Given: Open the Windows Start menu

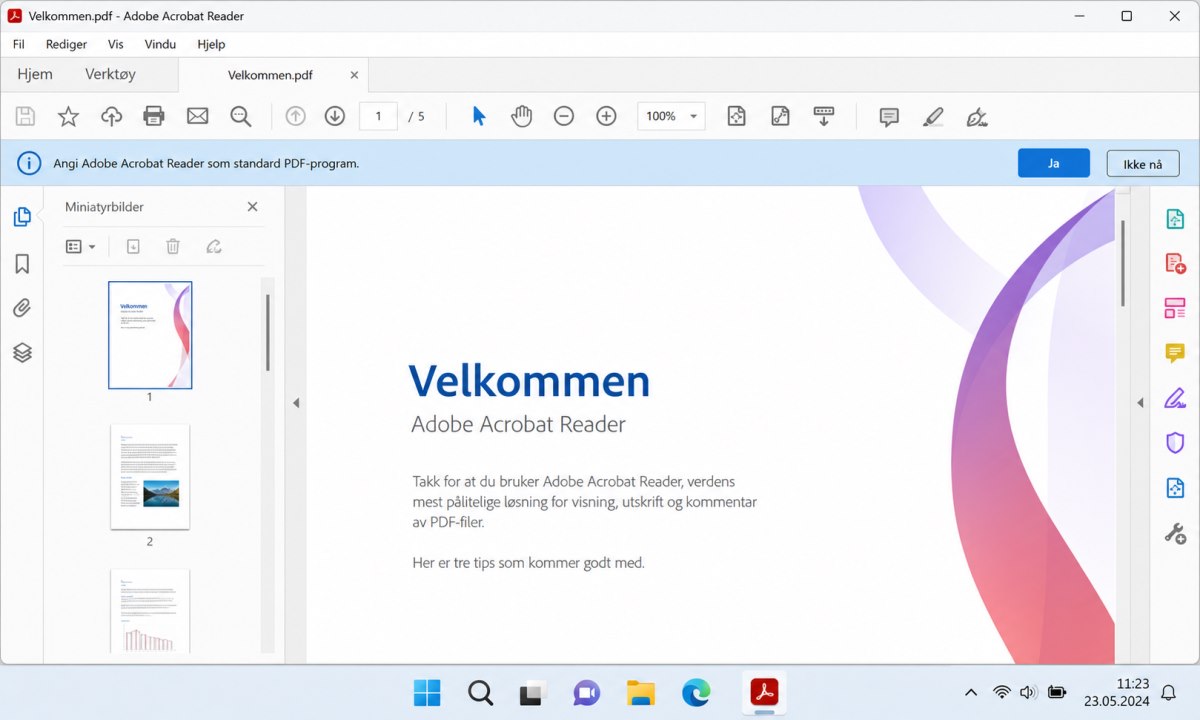Looking at the screenshot, I should [427, 692].
